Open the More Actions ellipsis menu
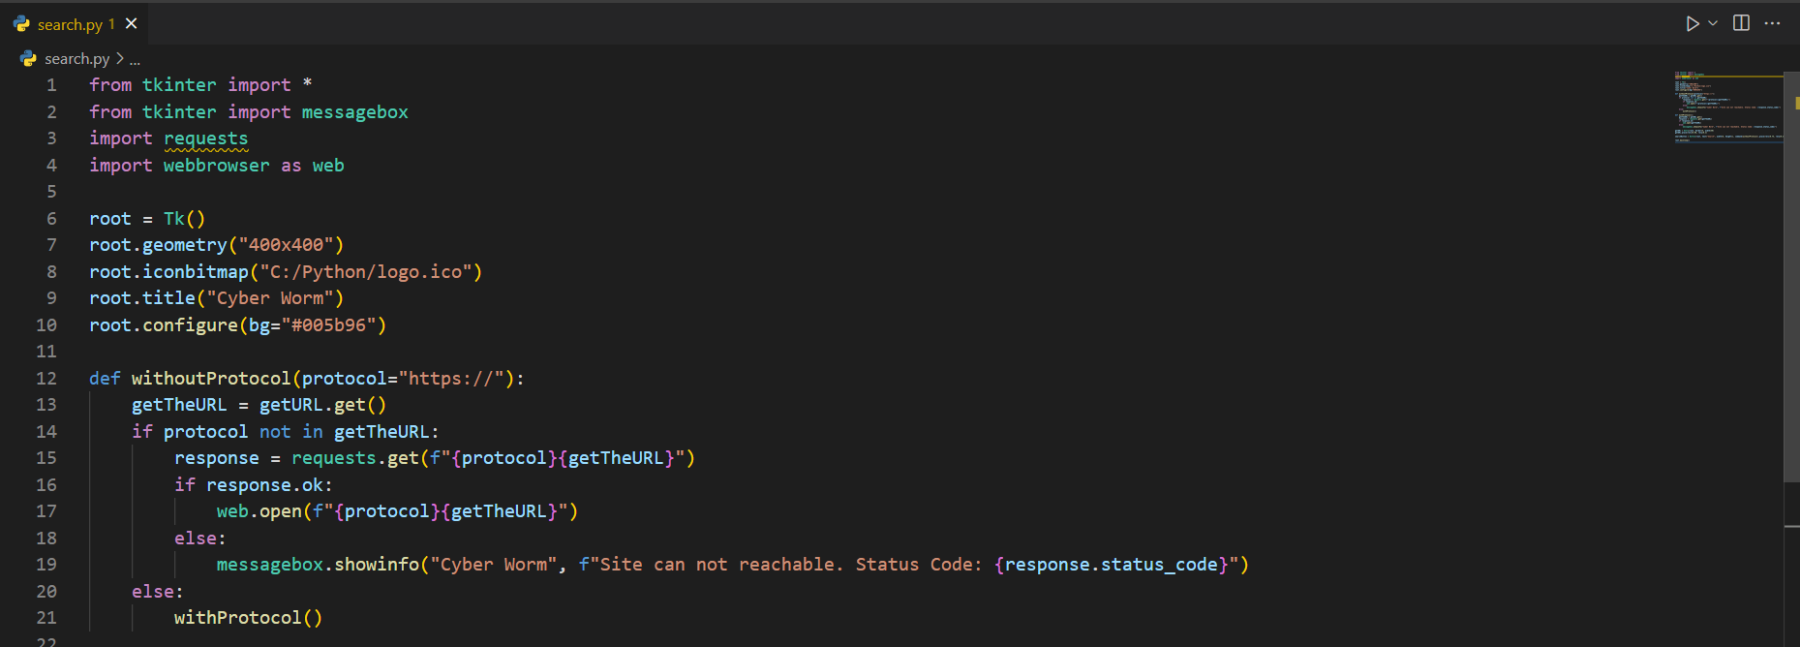Image resolution: width=1800 pixels, height=647 pixels. tap(1772, 24)
